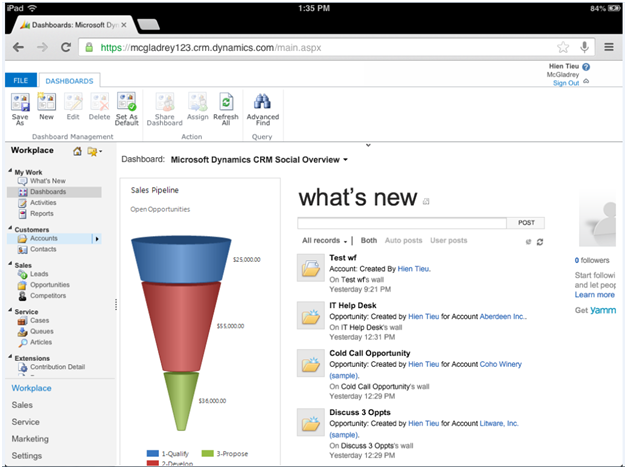Open the Aberdeen Inc. account link
This screenshot has width=627, height=469.
503,316
